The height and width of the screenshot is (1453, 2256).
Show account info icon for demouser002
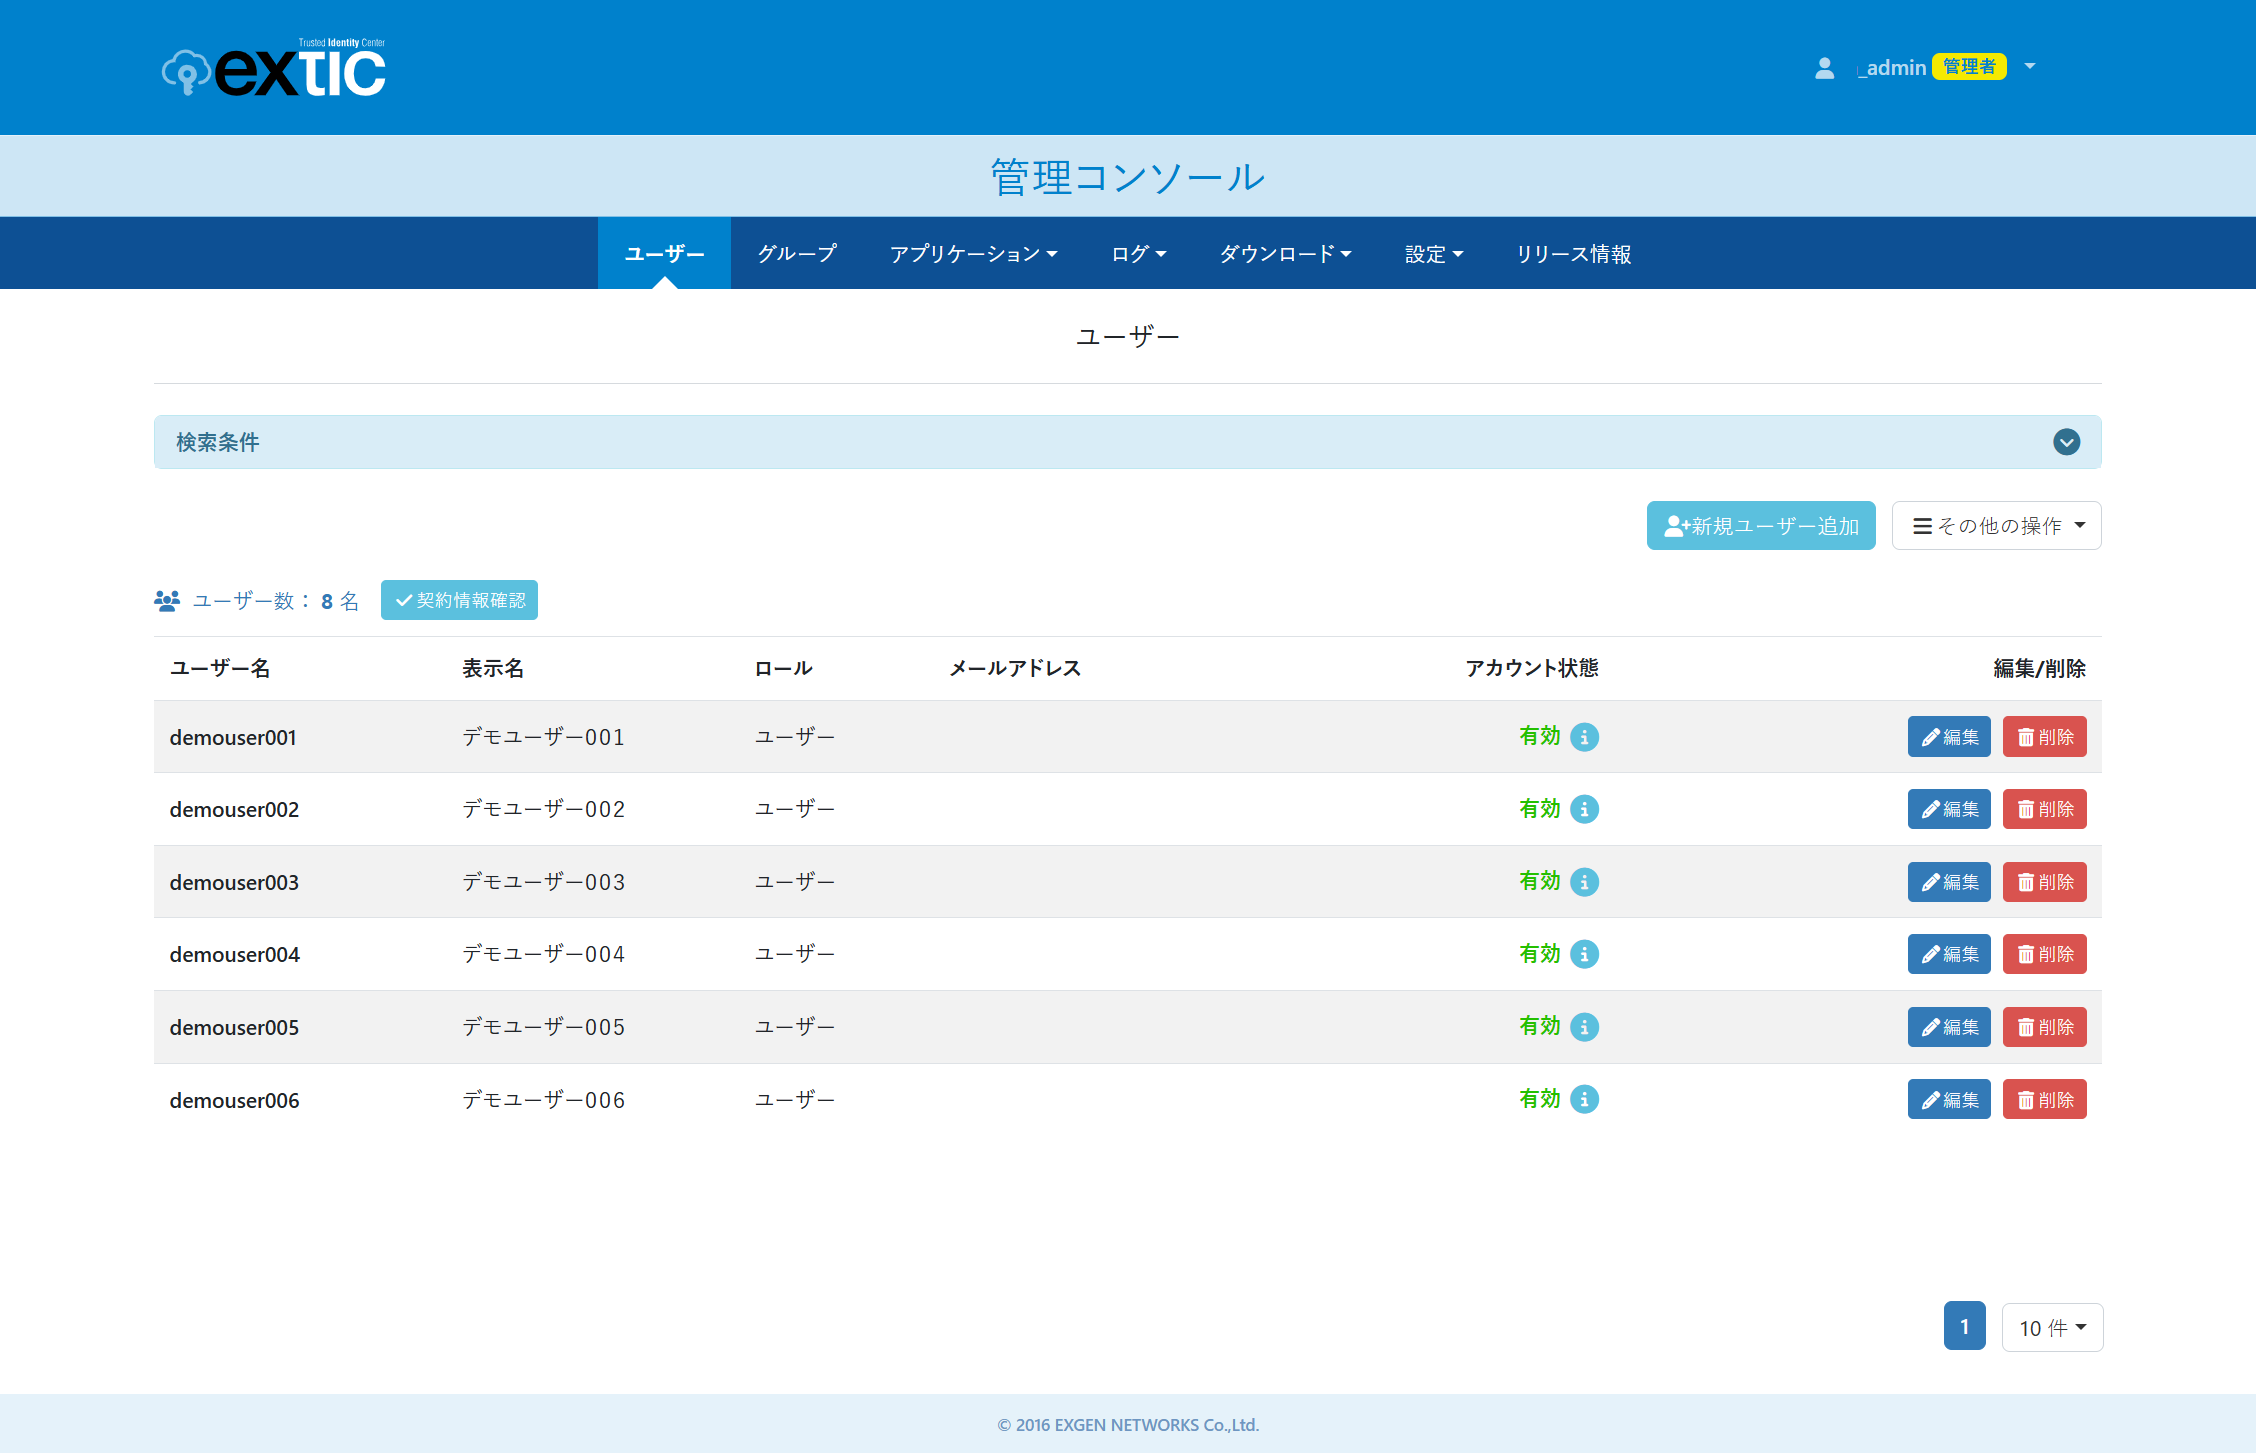[x=1584, y=809]
